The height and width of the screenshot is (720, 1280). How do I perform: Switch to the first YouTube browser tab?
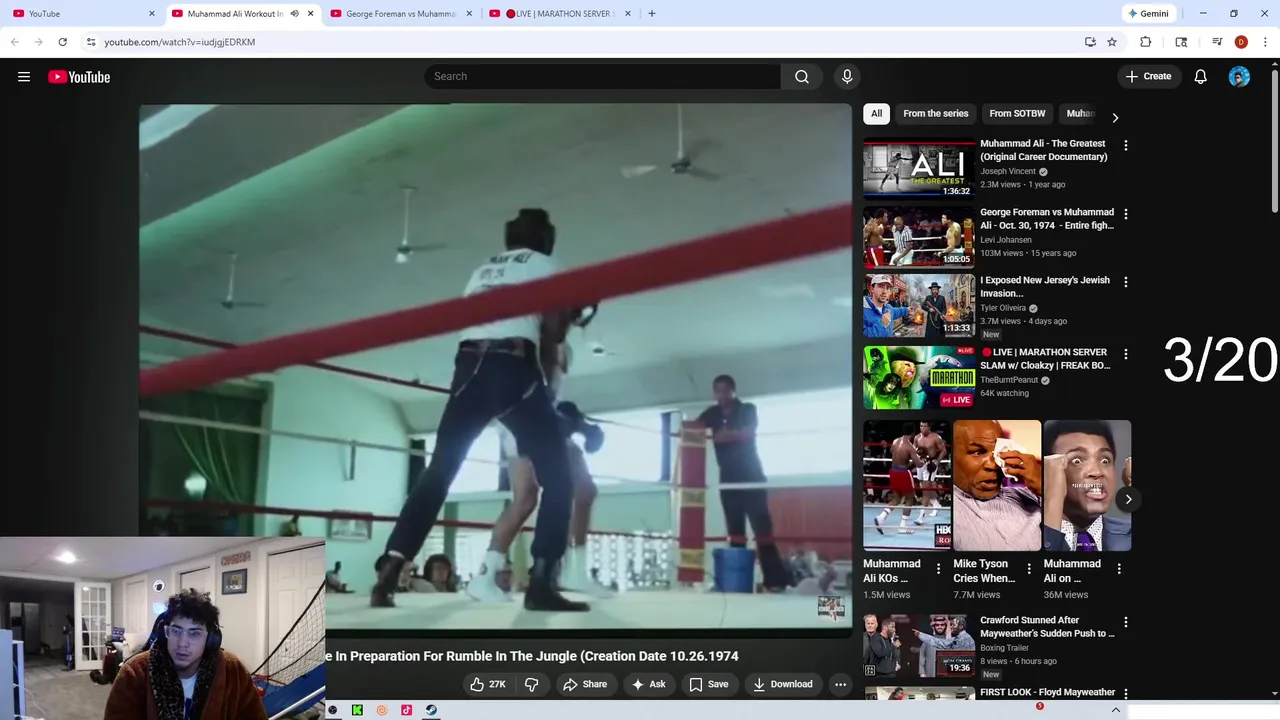pos(84,14)
